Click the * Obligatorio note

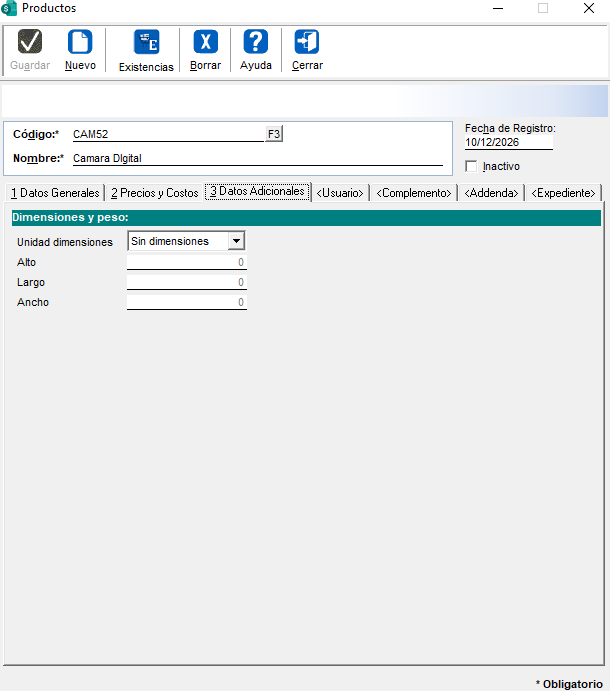(x=569, y=684)
